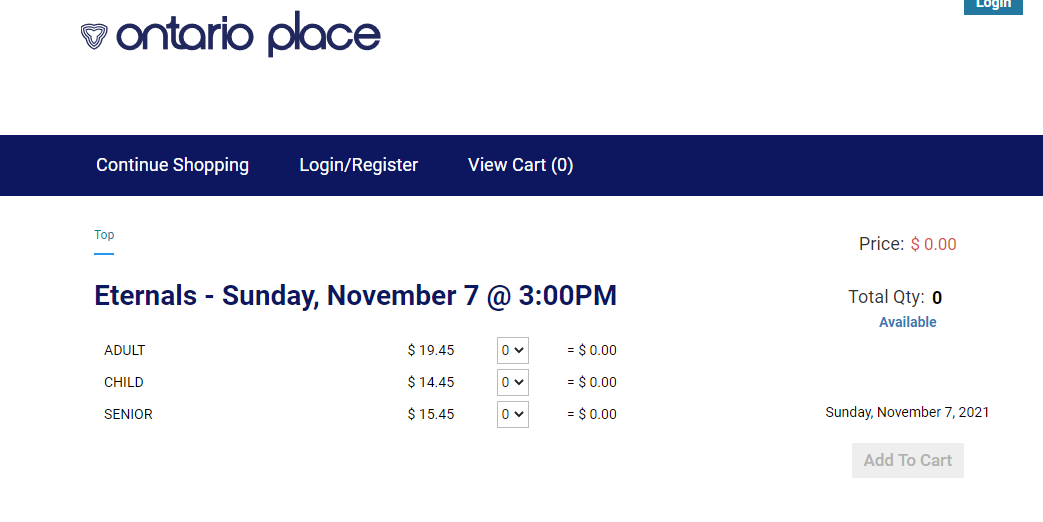Click the Ontario Place wordmark text
The image size is (1043, 522).
[x=248, y=35]
